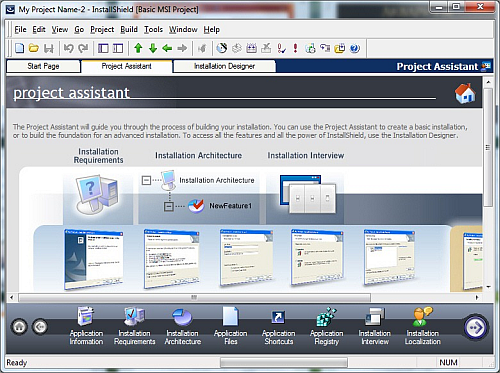This screenshot has width=500, height=373.
Task: Click the house Home icon in header
Action: 465,93
